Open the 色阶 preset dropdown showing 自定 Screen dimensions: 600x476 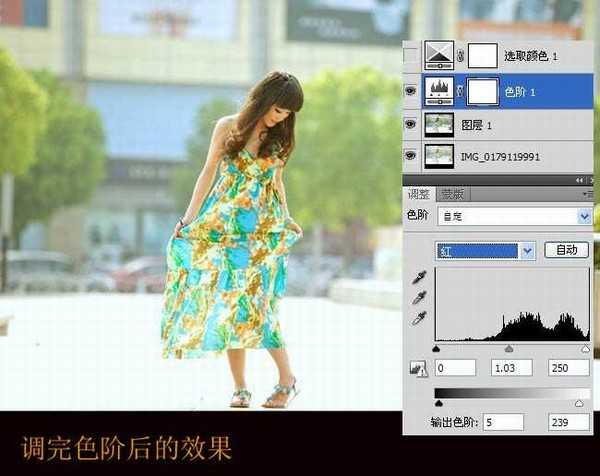click(x=515, y=217)
